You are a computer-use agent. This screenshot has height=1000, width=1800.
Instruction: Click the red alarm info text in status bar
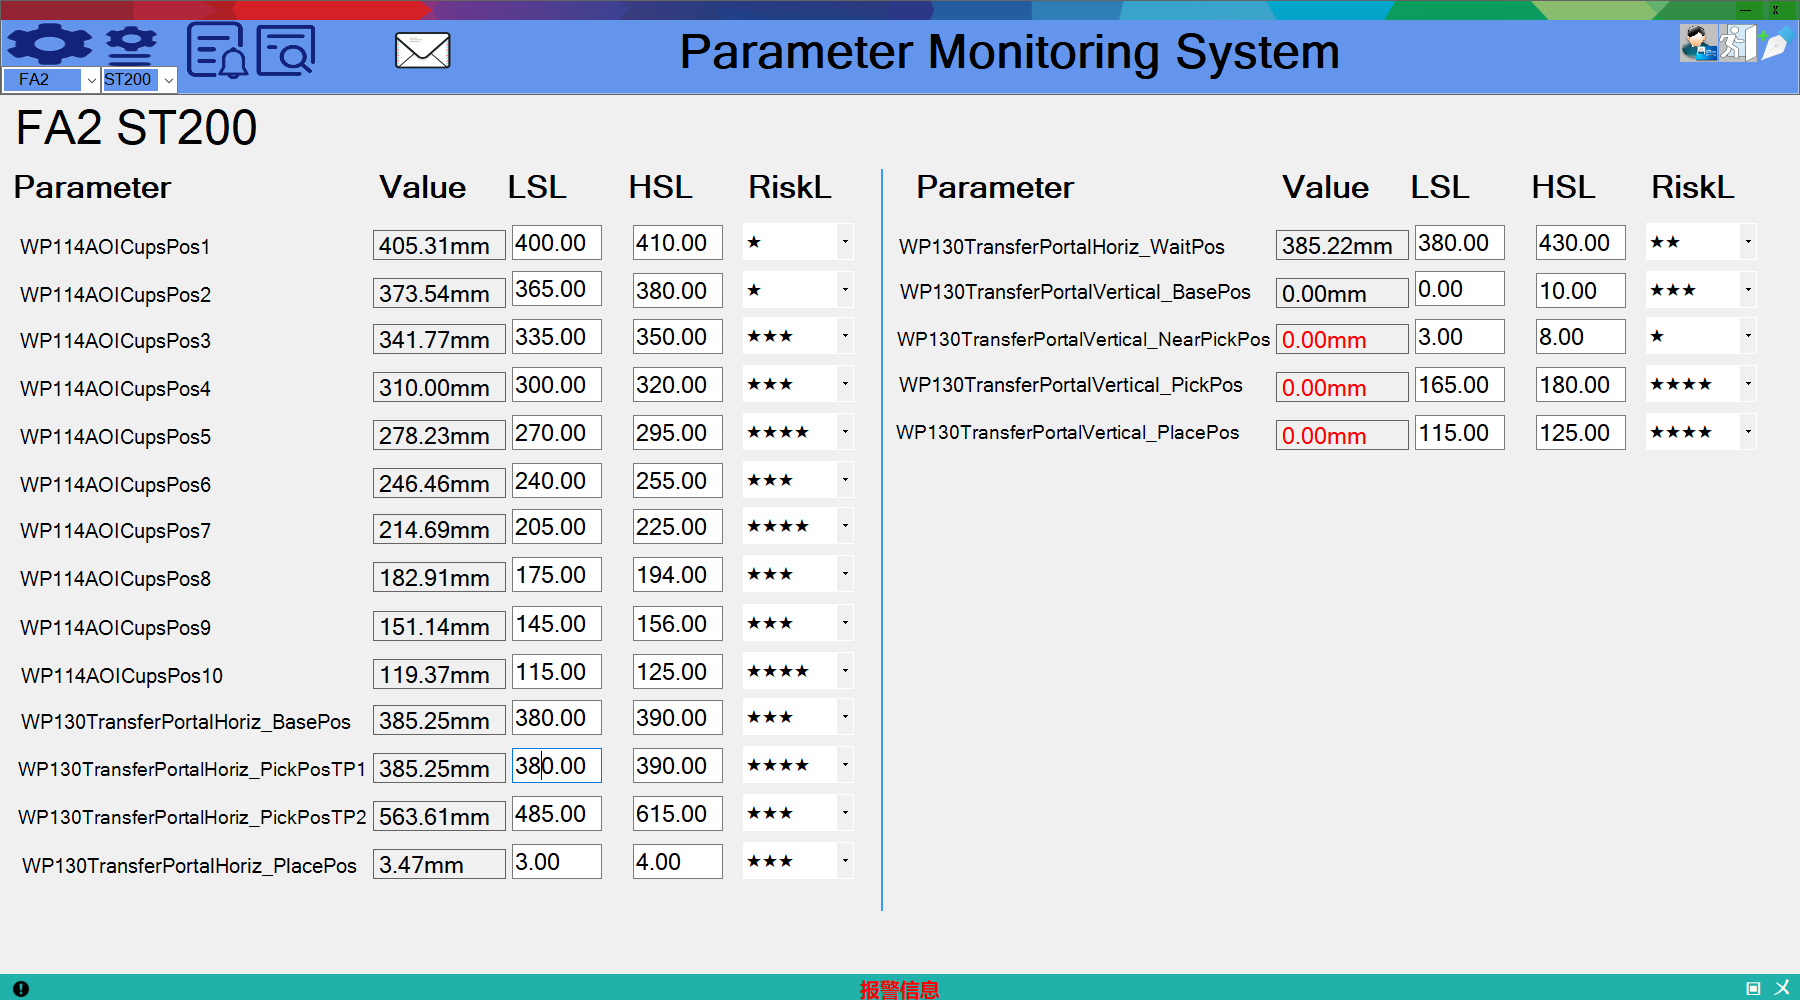click(899, 989)
